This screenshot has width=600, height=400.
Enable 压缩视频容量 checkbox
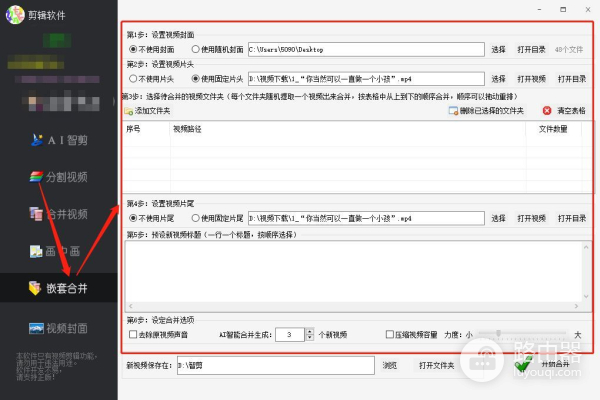coord(390,335)
